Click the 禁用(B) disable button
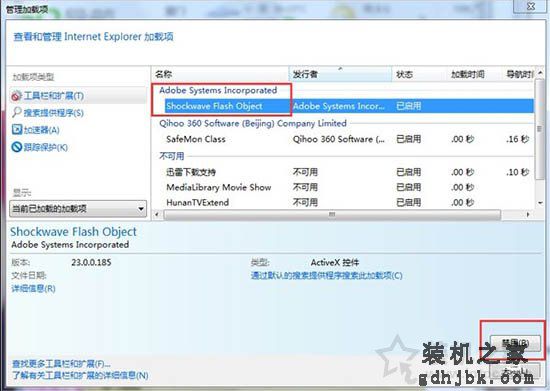Screen dimensions: 550x391 coord(515,343)
